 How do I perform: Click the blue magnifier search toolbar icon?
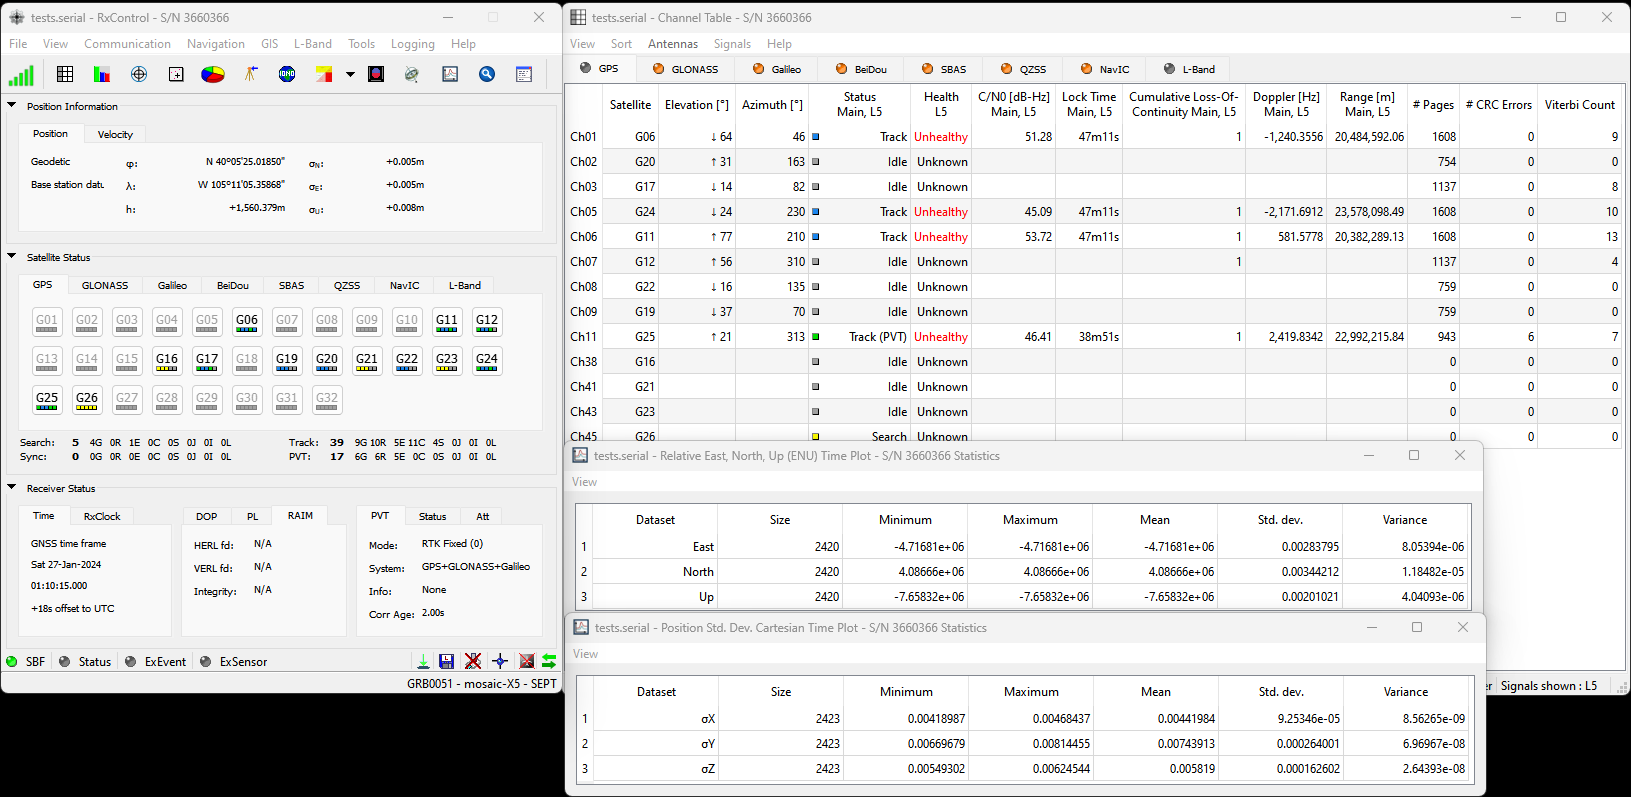click(487, 74)
